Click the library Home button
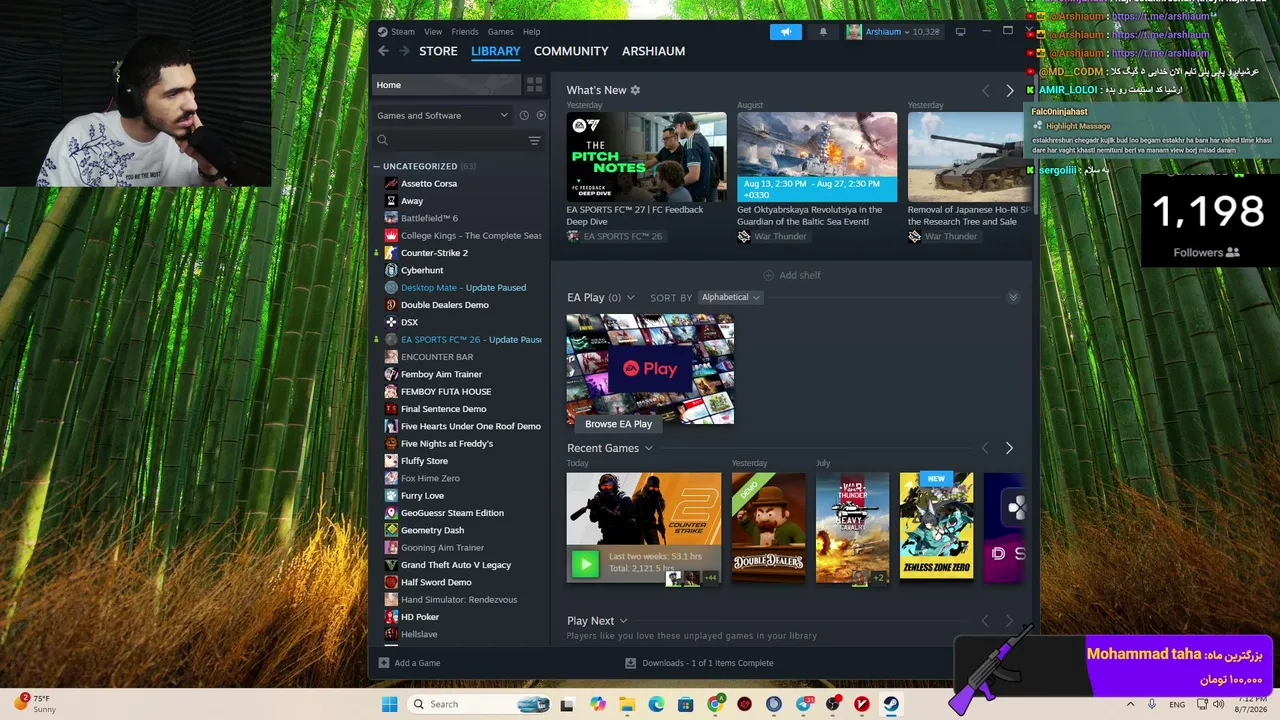The height and width of the screenshot is (720, 1280). click(447, 85)
